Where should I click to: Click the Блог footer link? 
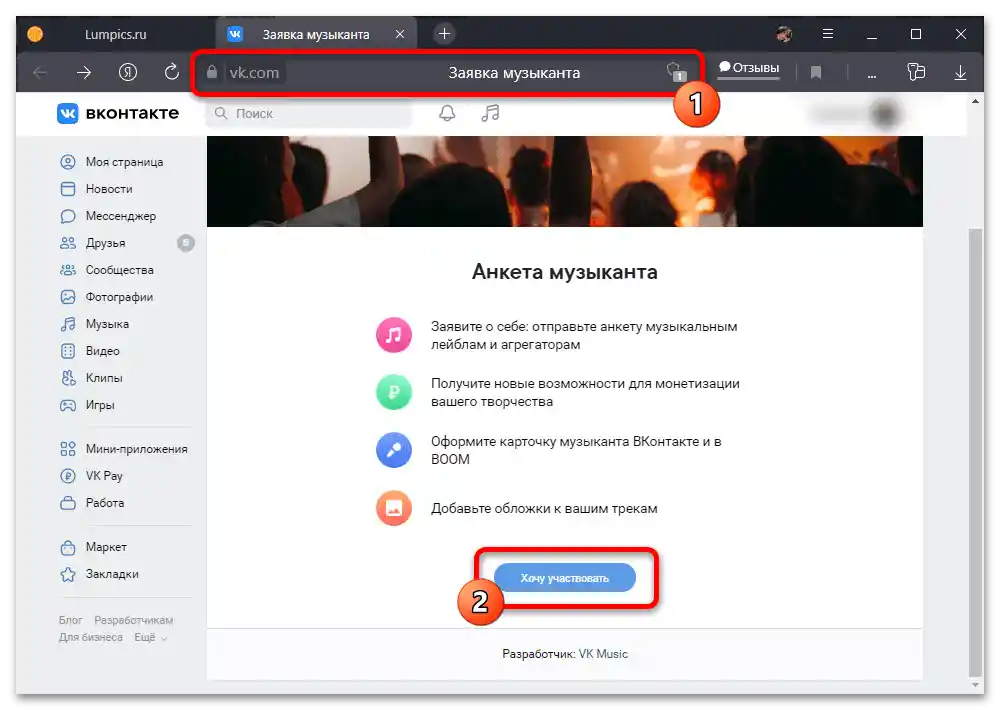[x=70, y=620]
